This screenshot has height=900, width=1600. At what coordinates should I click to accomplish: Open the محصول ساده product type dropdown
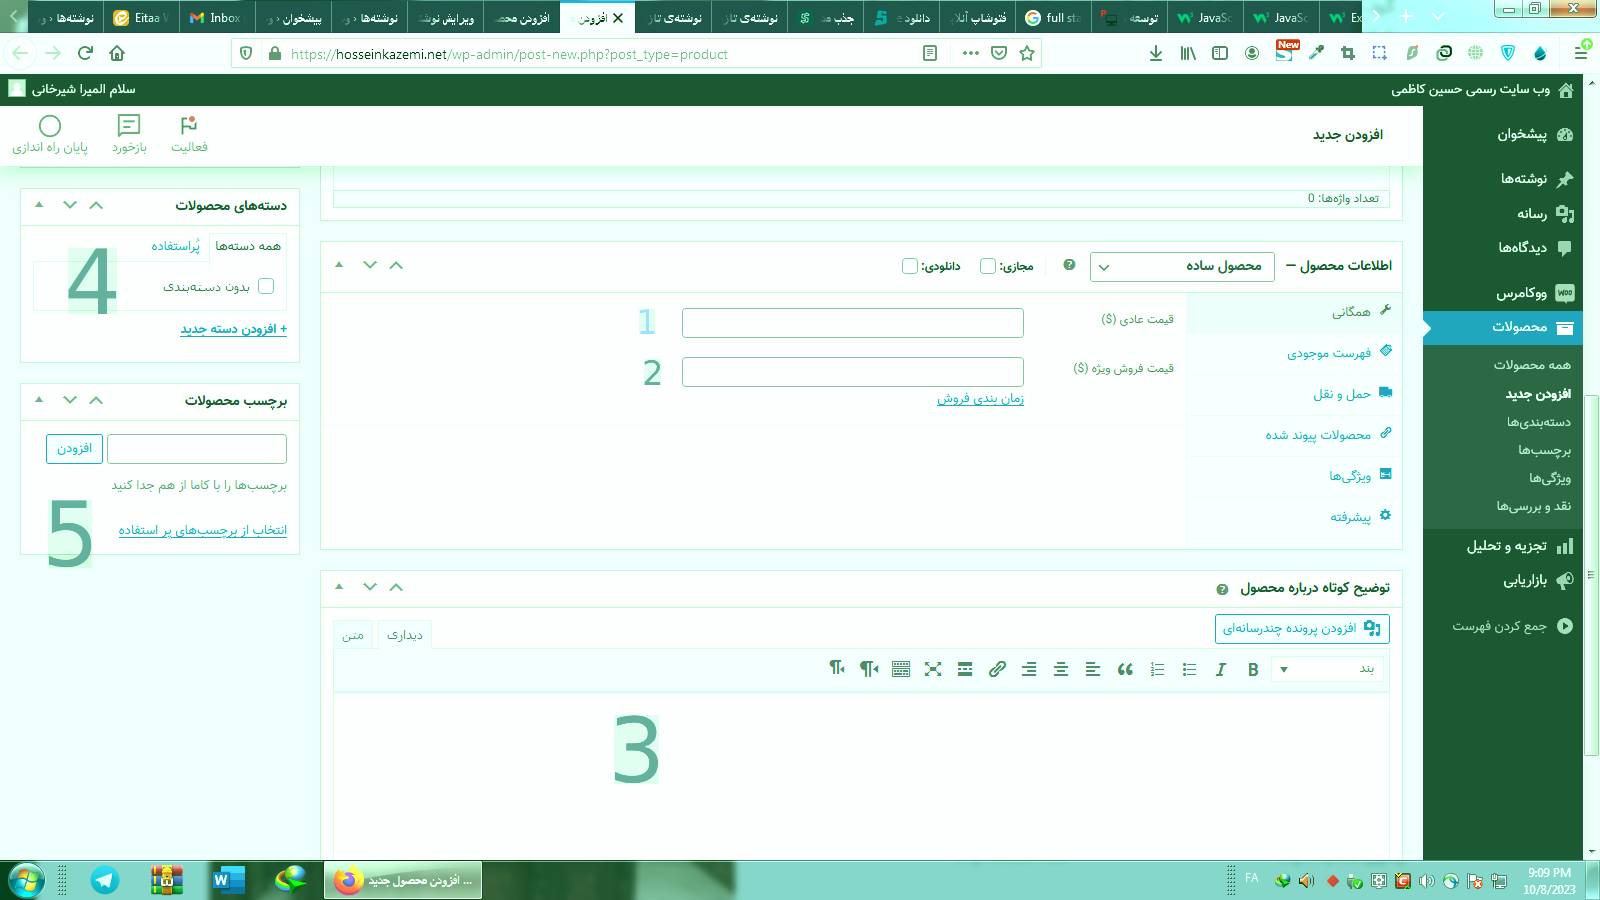[x=1182, y=266]
